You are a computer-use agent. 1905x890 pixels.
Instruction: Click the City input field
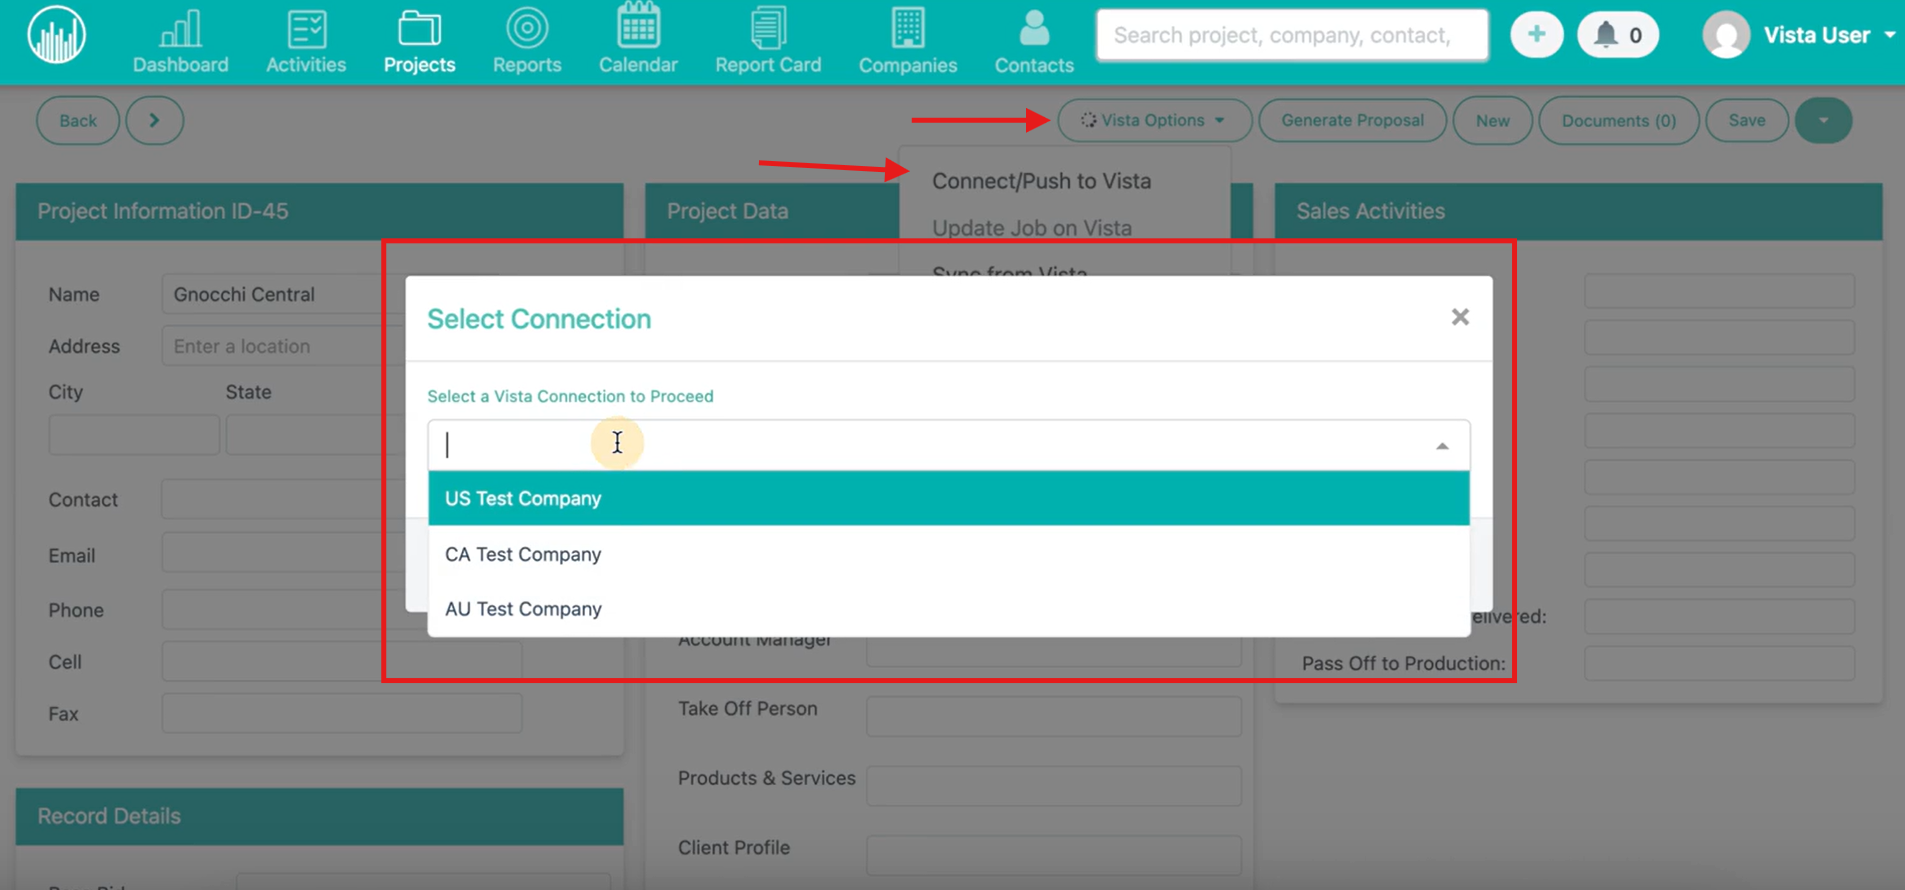click(x=134, y=435)
